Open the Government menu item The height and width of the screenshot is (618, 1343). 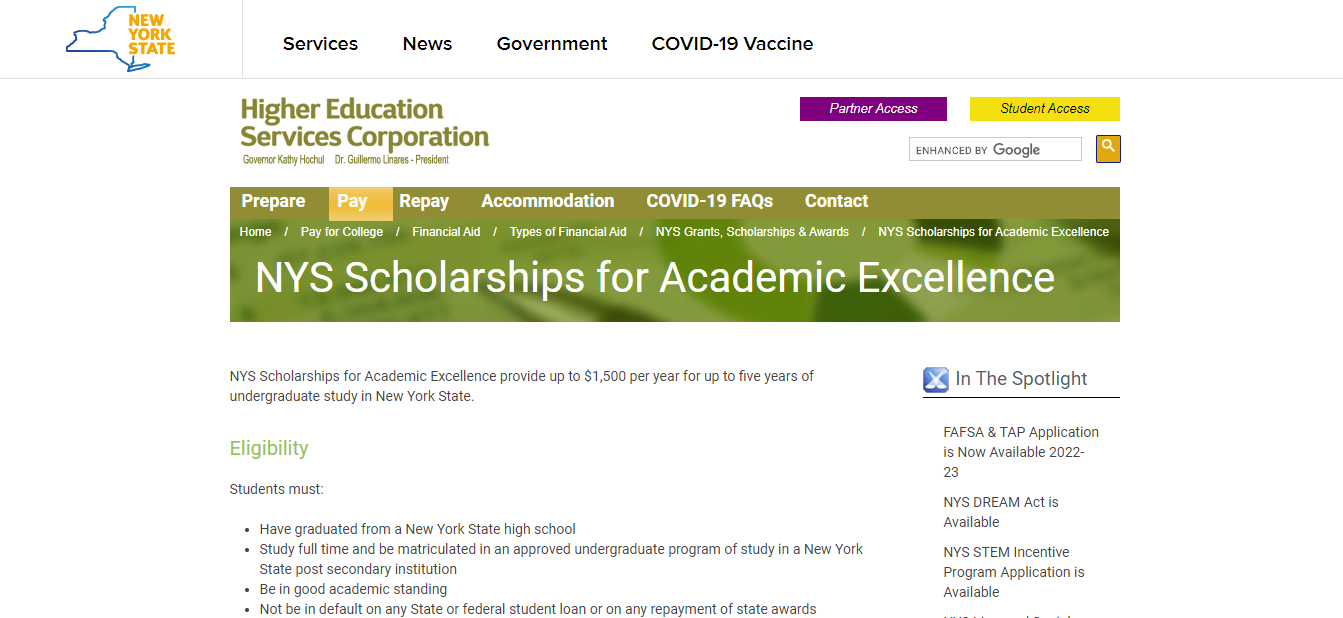[552, 44]
